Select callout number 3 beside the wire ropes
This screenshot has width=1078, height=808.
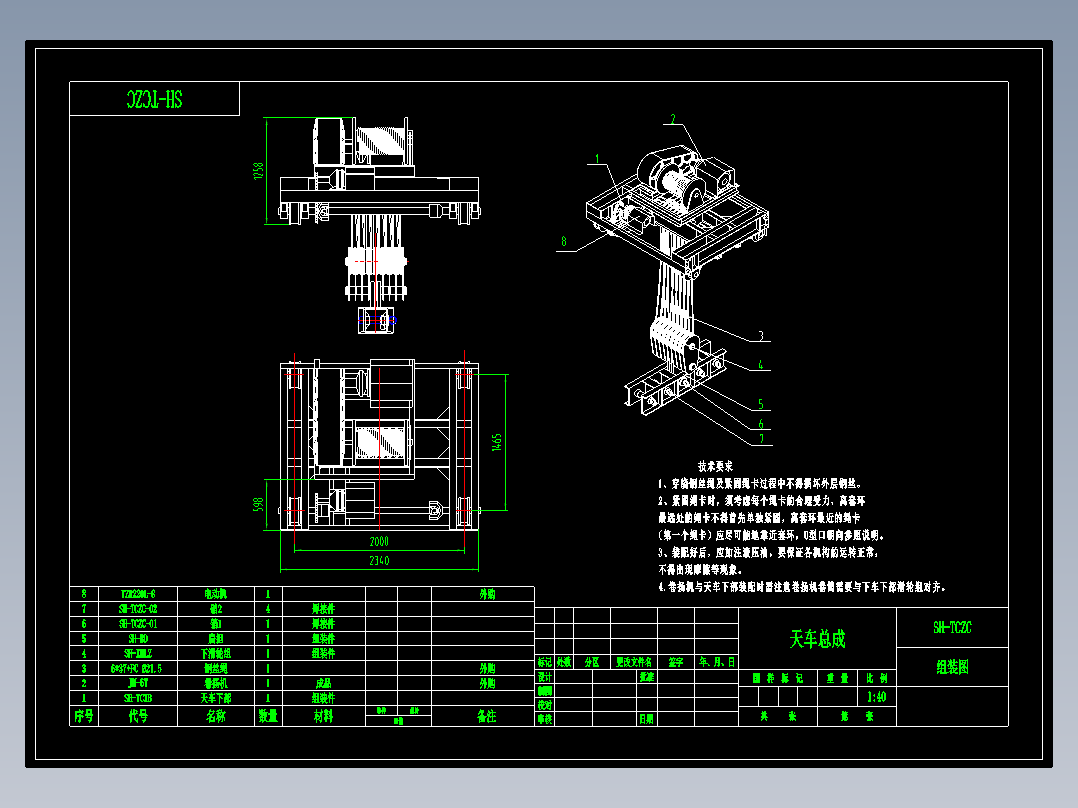click(761, 336)
